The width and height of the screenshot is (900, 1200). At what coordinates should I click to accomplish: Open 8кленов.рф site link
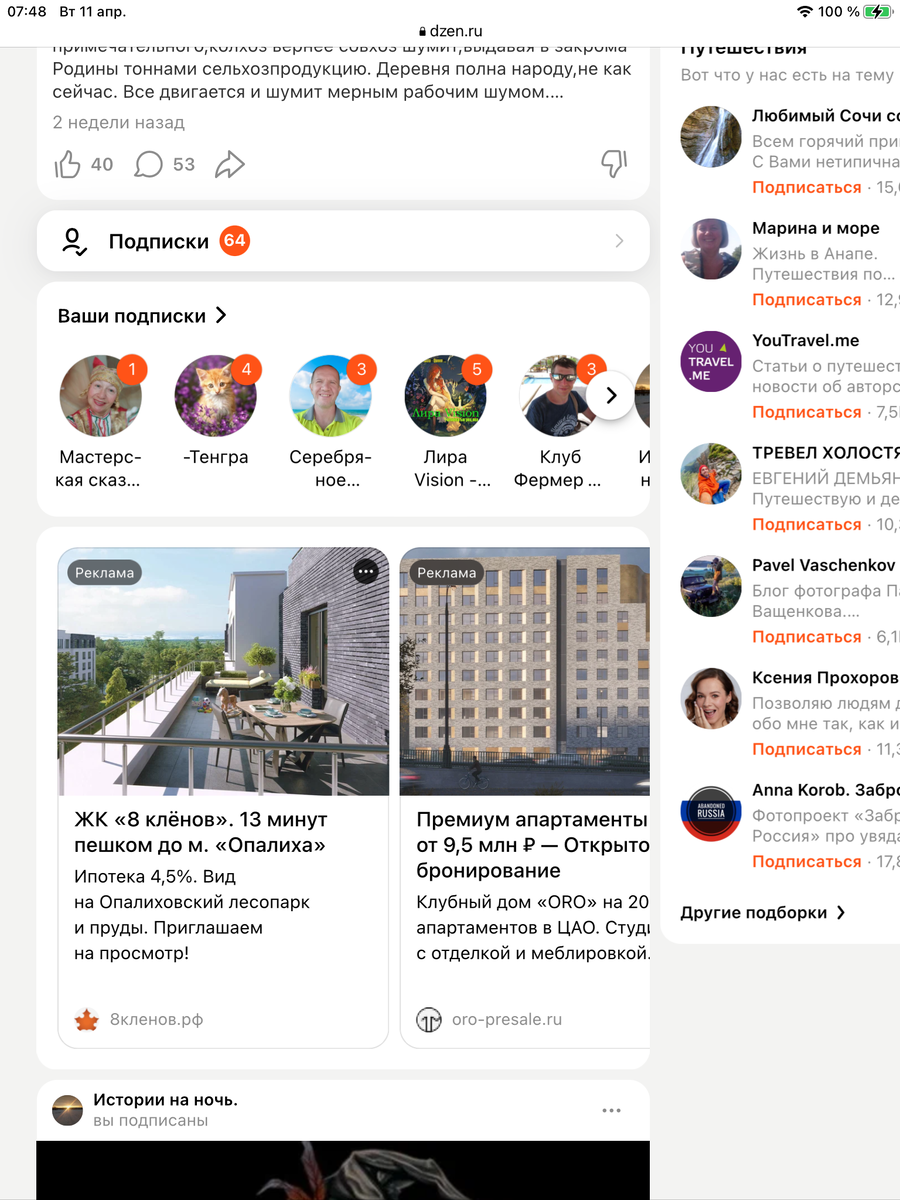coord(157,1020)
